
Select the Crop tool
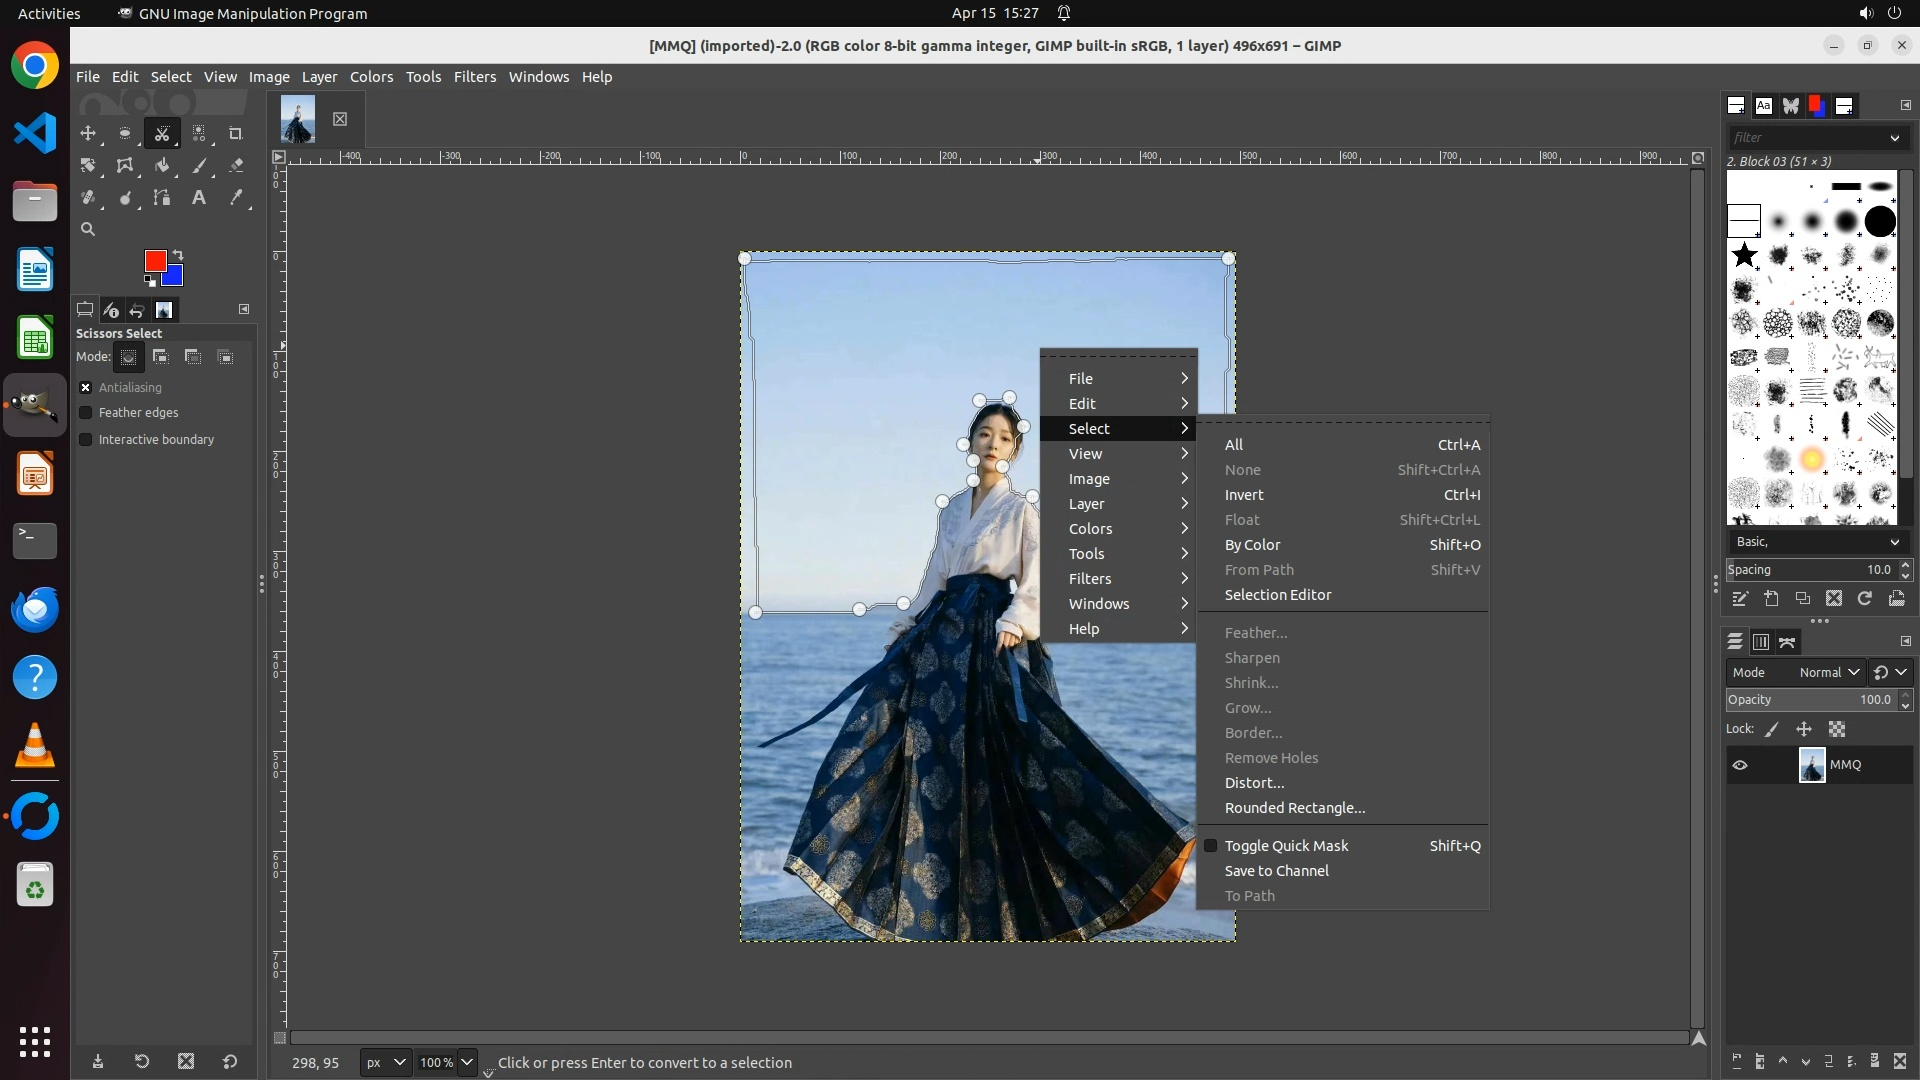point(236,133)
